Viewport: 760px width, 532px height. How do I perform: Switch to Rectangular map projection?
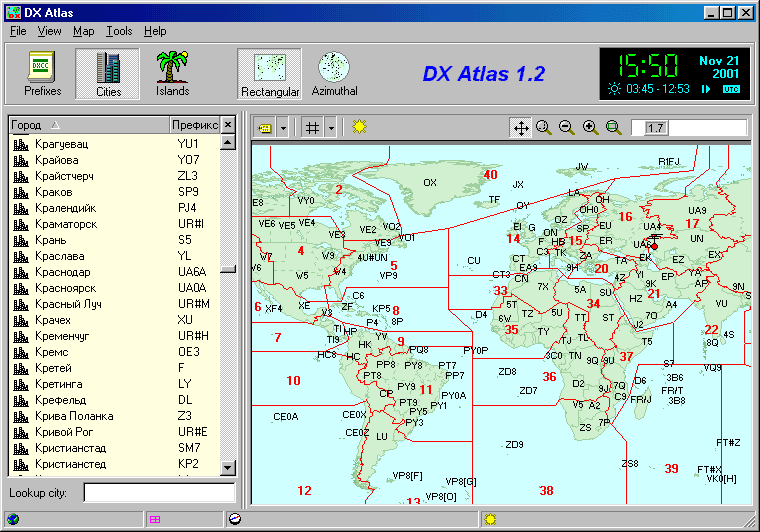click(x=269, y=74)
